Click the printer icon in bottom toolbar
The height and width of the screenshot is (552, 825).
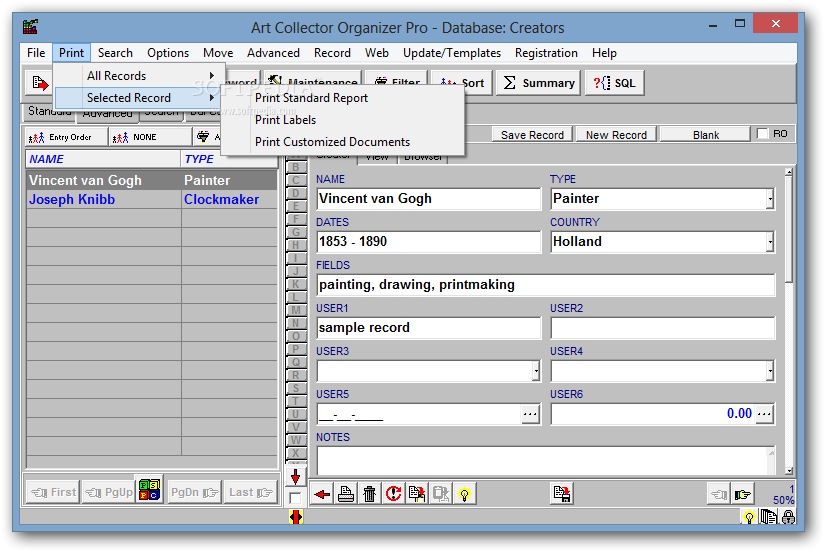(x=346, y=494)
